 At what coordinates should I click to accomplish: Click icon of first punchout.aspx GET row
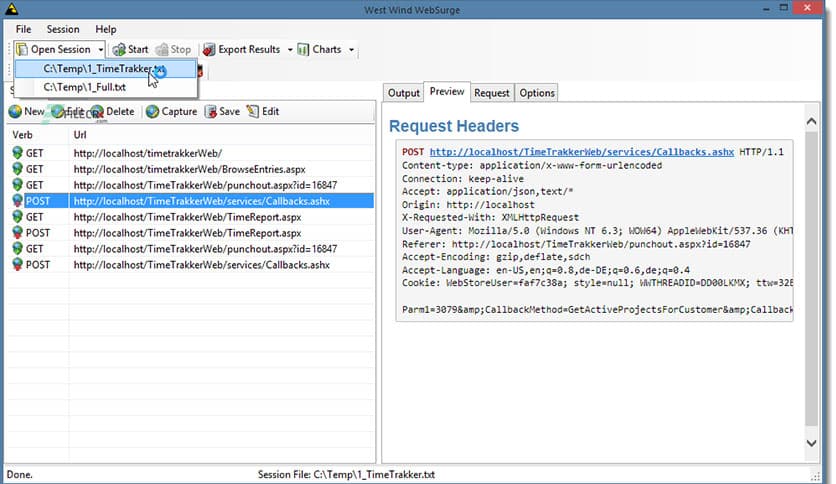[x=18, y=185]
